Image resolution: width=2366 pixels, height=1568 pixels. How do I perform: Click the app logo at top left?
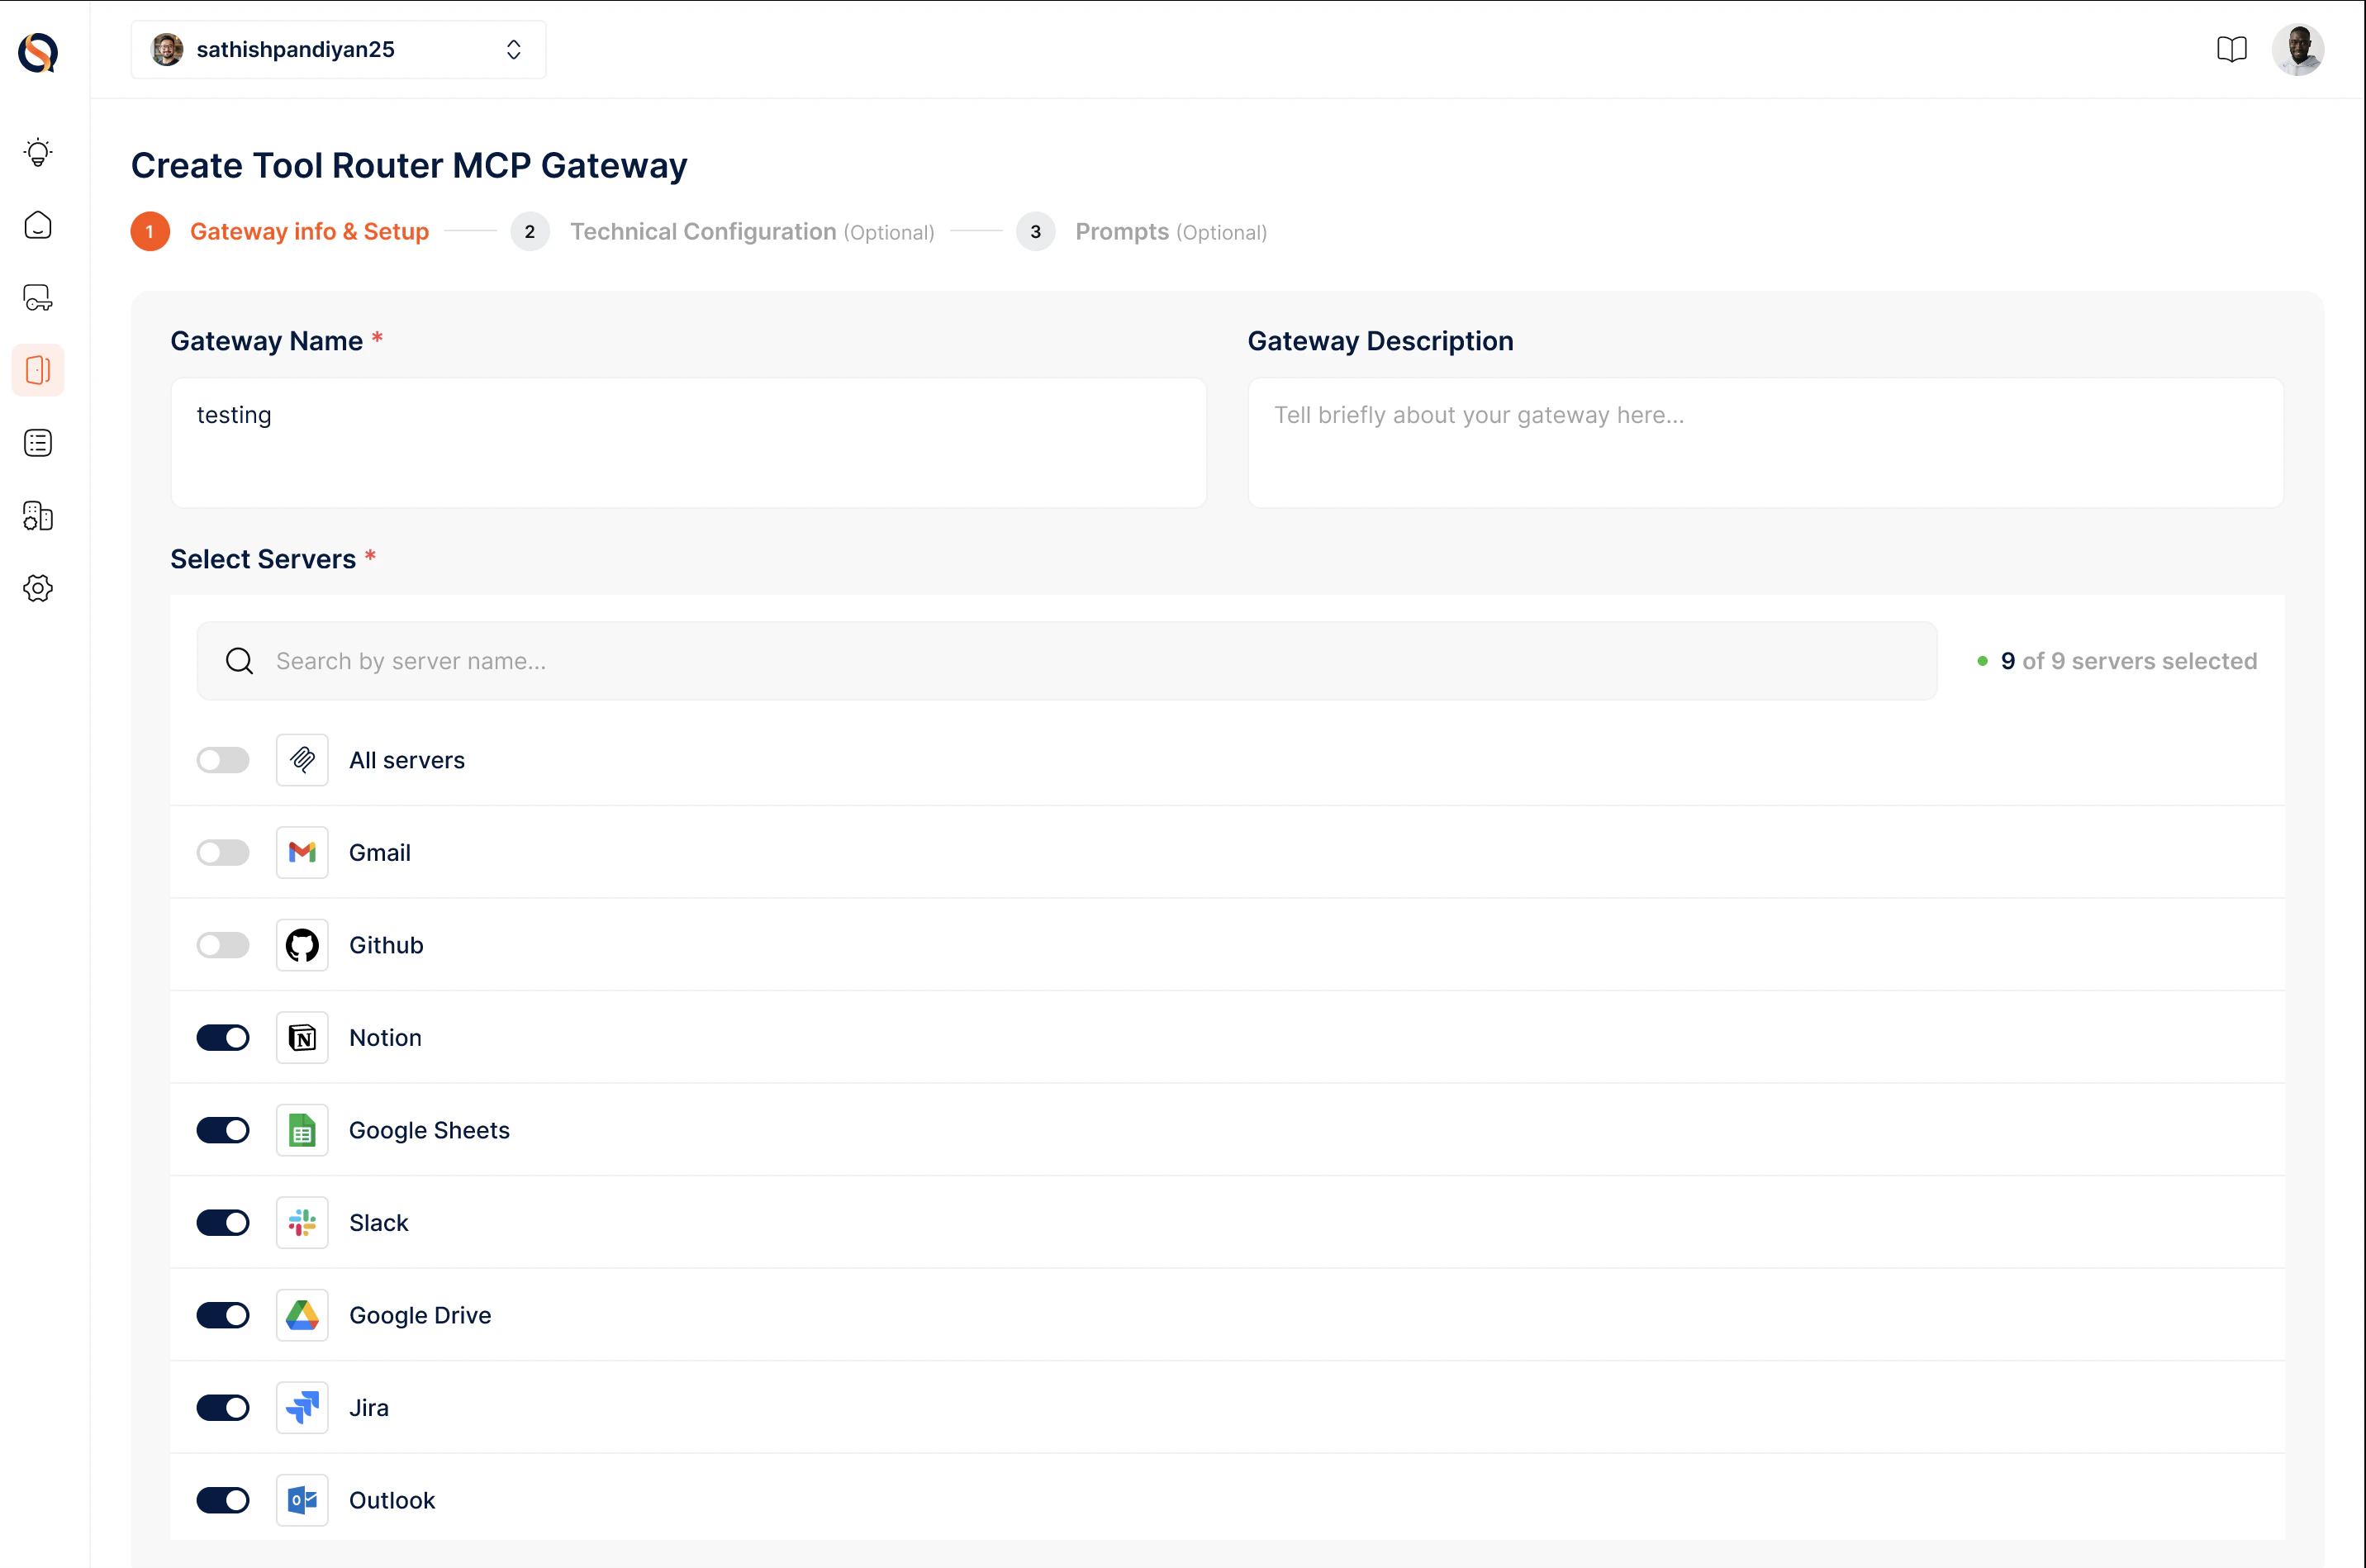tap(38, 52)
